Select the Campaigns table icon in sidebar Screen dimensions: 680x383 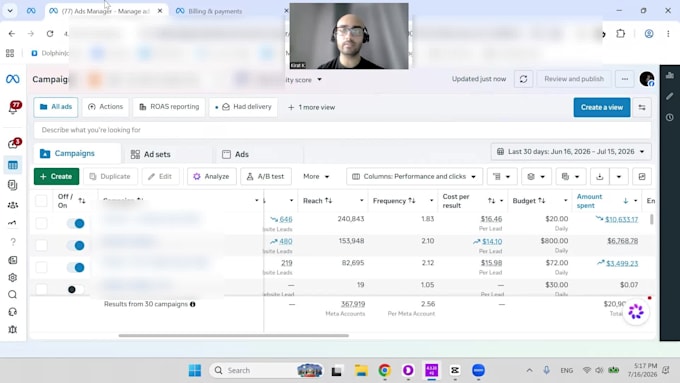[x=13, y=165]
